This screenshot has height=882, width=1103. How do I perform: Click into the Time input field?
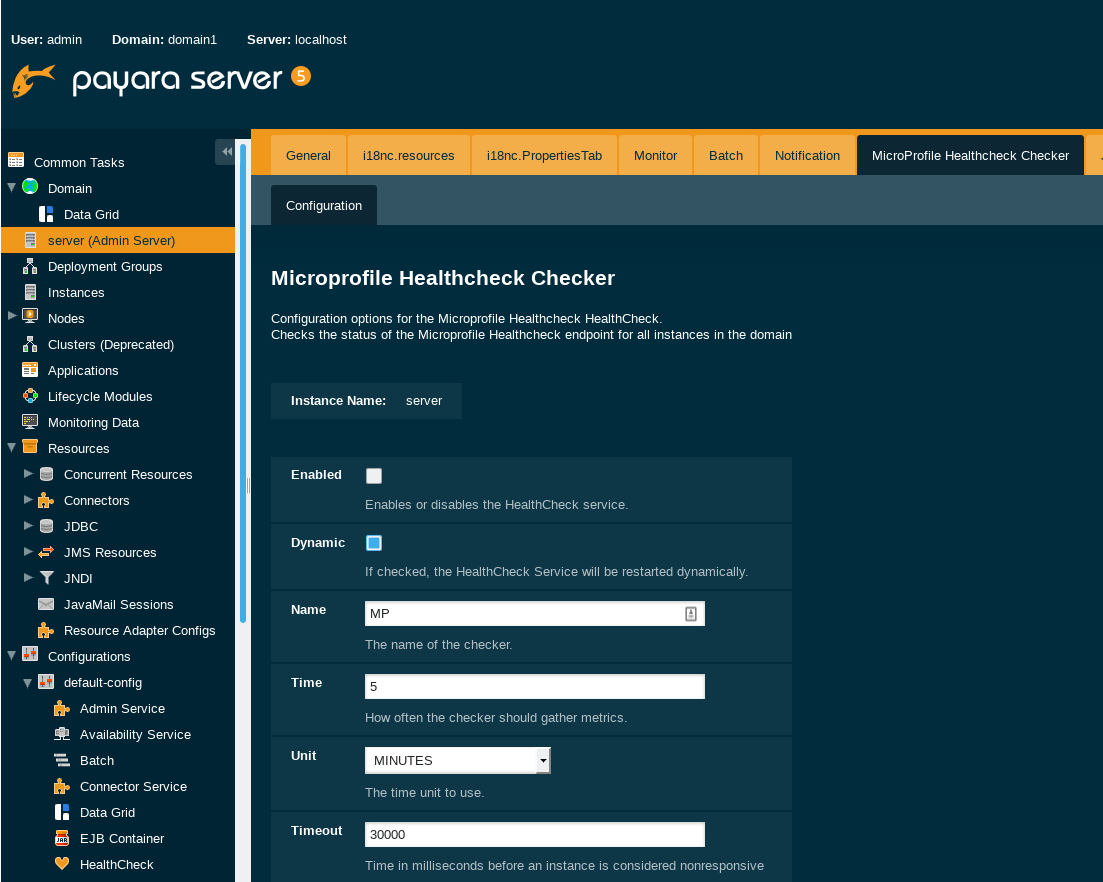pos(535,686)
